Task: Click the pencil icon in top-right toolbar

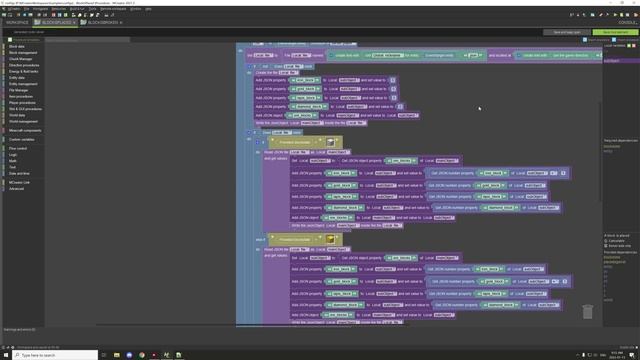Action: click(600, 15)
